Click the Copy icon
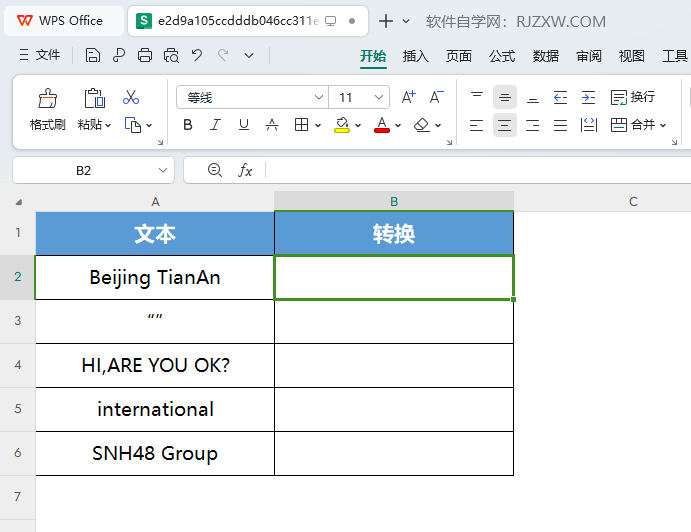Viewport: 691px width, 532px height. coord(133,125)
